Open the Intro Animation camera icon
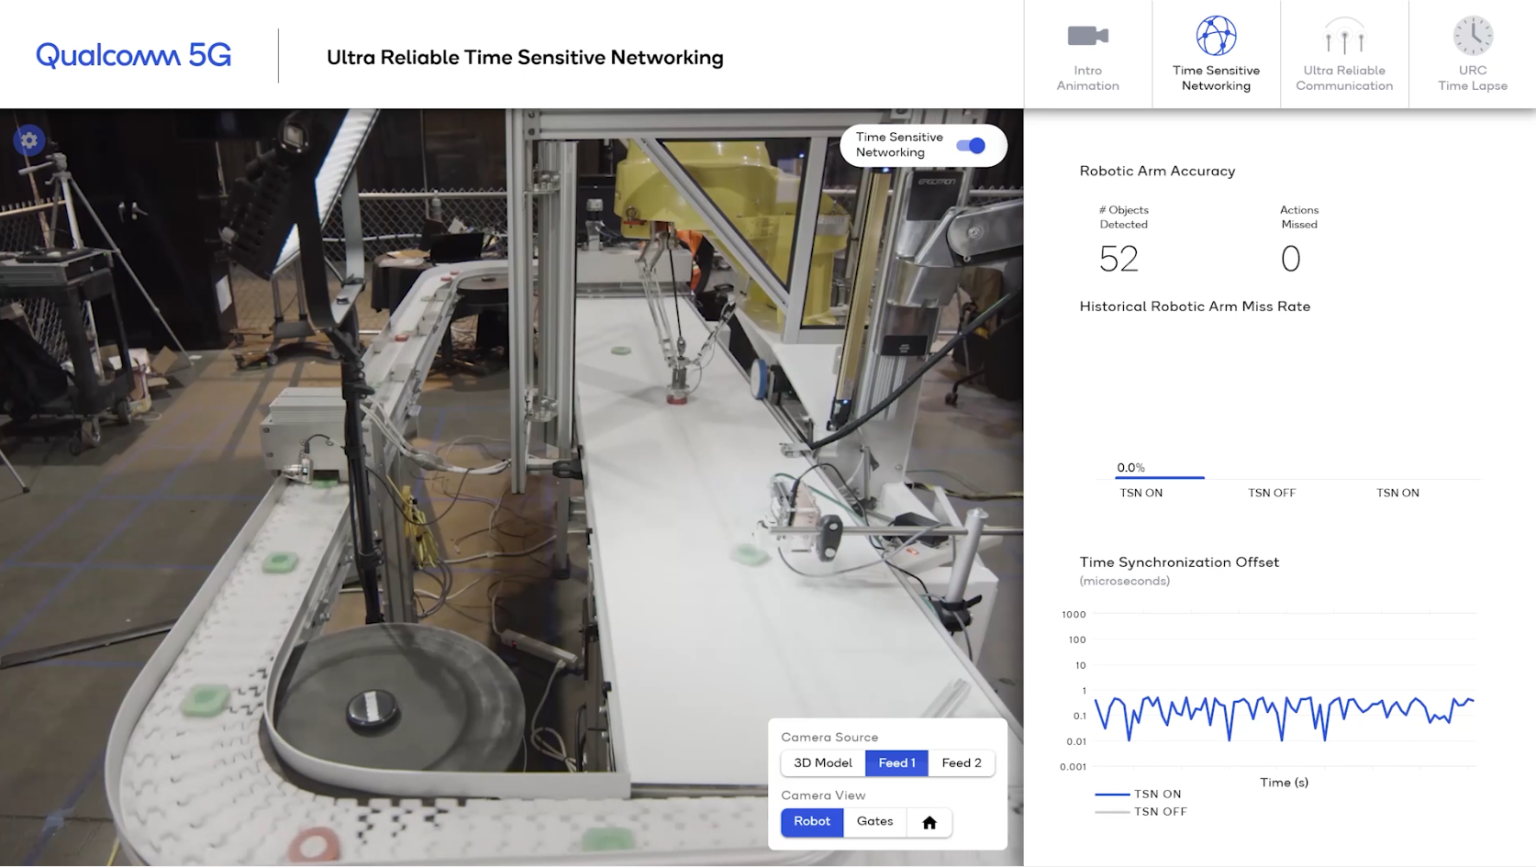Screen dimensions: 1536x867 1087,37
